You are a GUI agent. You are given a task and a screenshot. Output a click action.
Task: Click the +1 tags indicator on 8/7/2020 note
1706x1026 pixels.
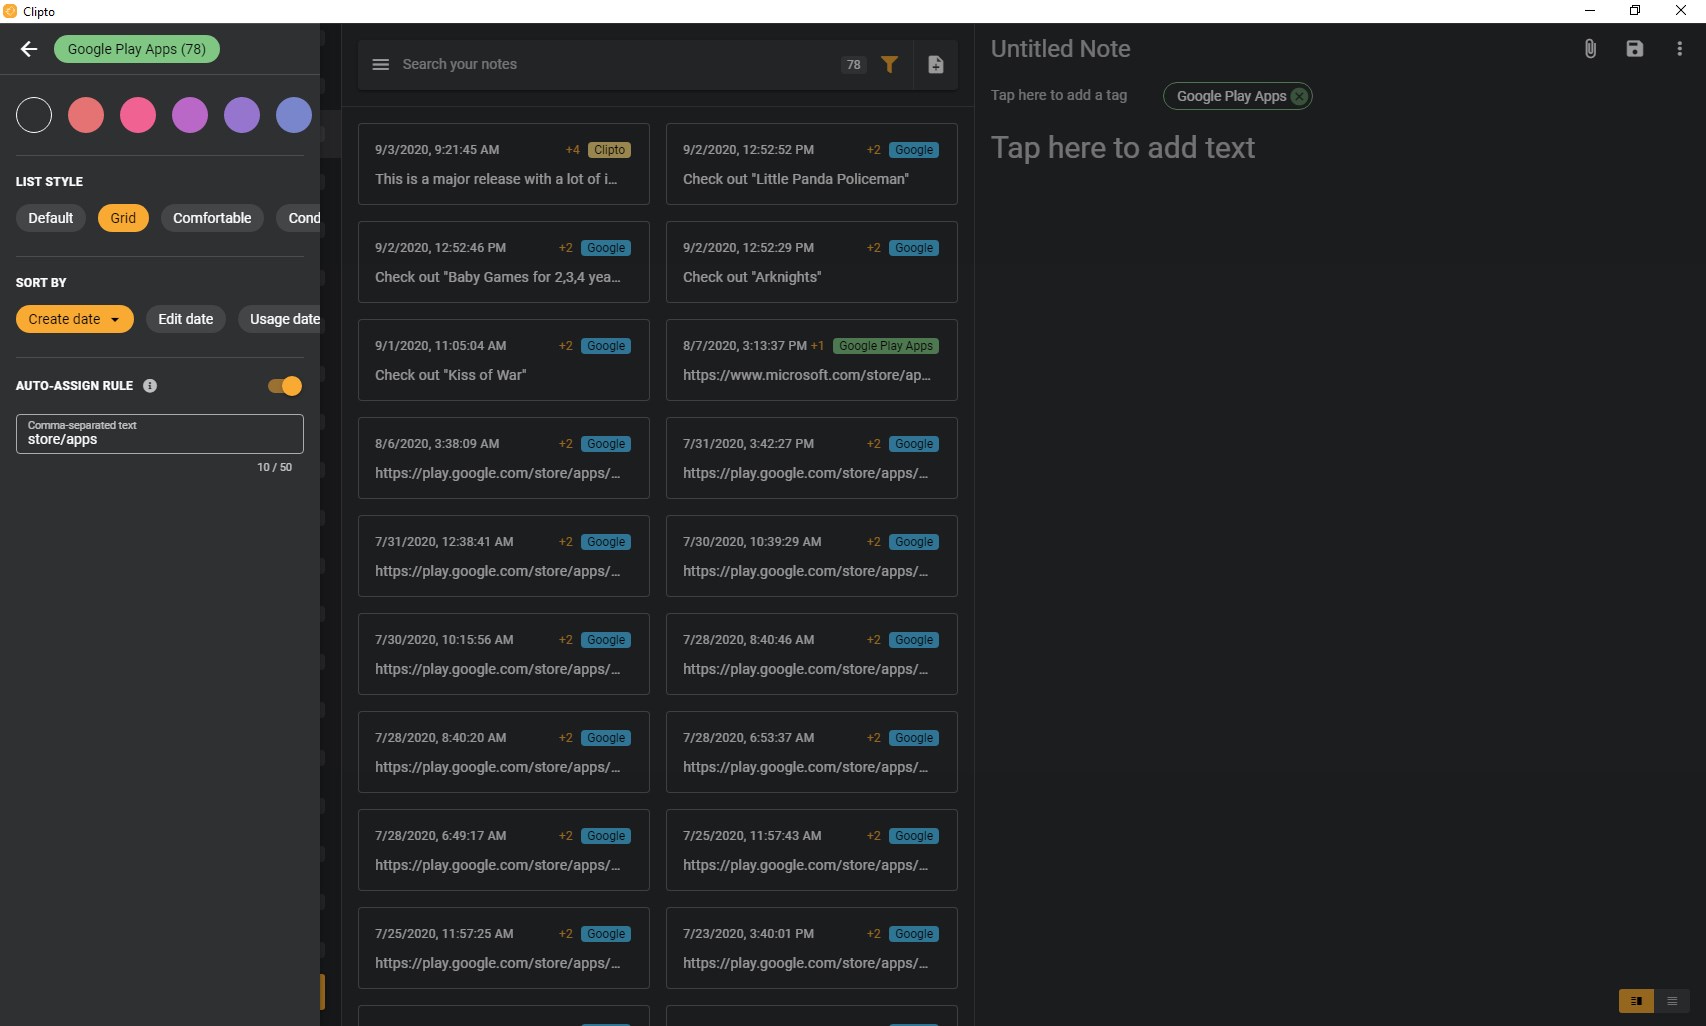pos(818,346)
